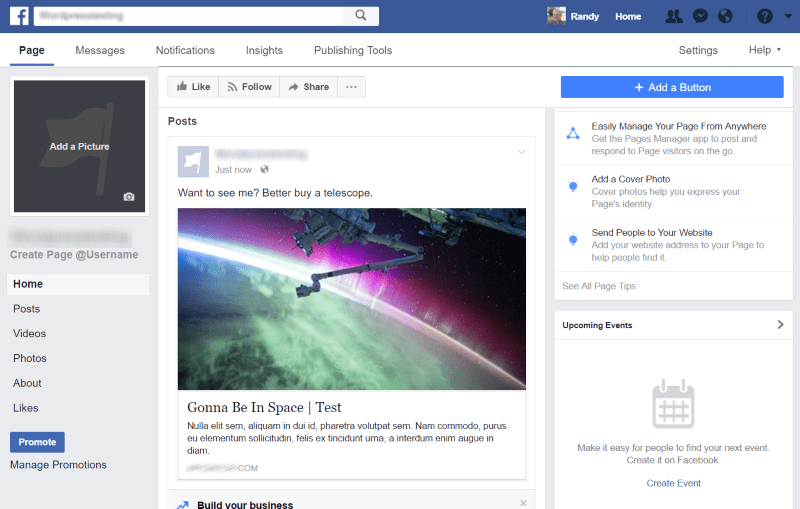Click the Add a Button button

(671, 87)
